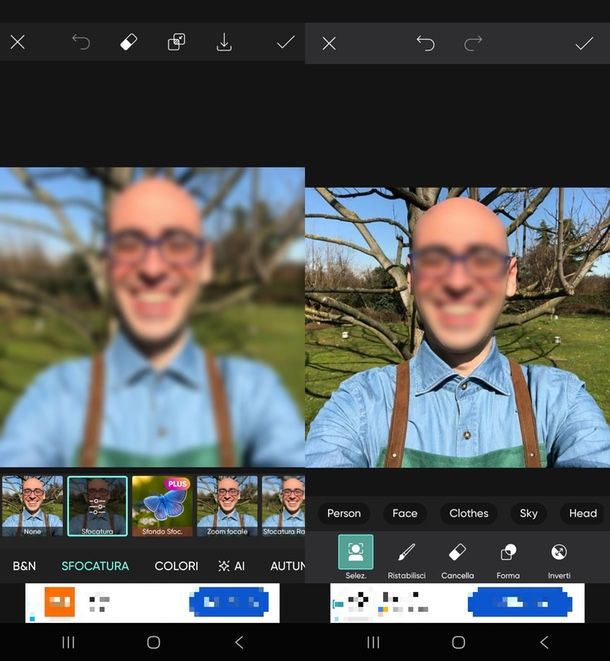The image size is (610, 661).
Task: Tap the download icon in top bar
Action: (x=224, y=42)
